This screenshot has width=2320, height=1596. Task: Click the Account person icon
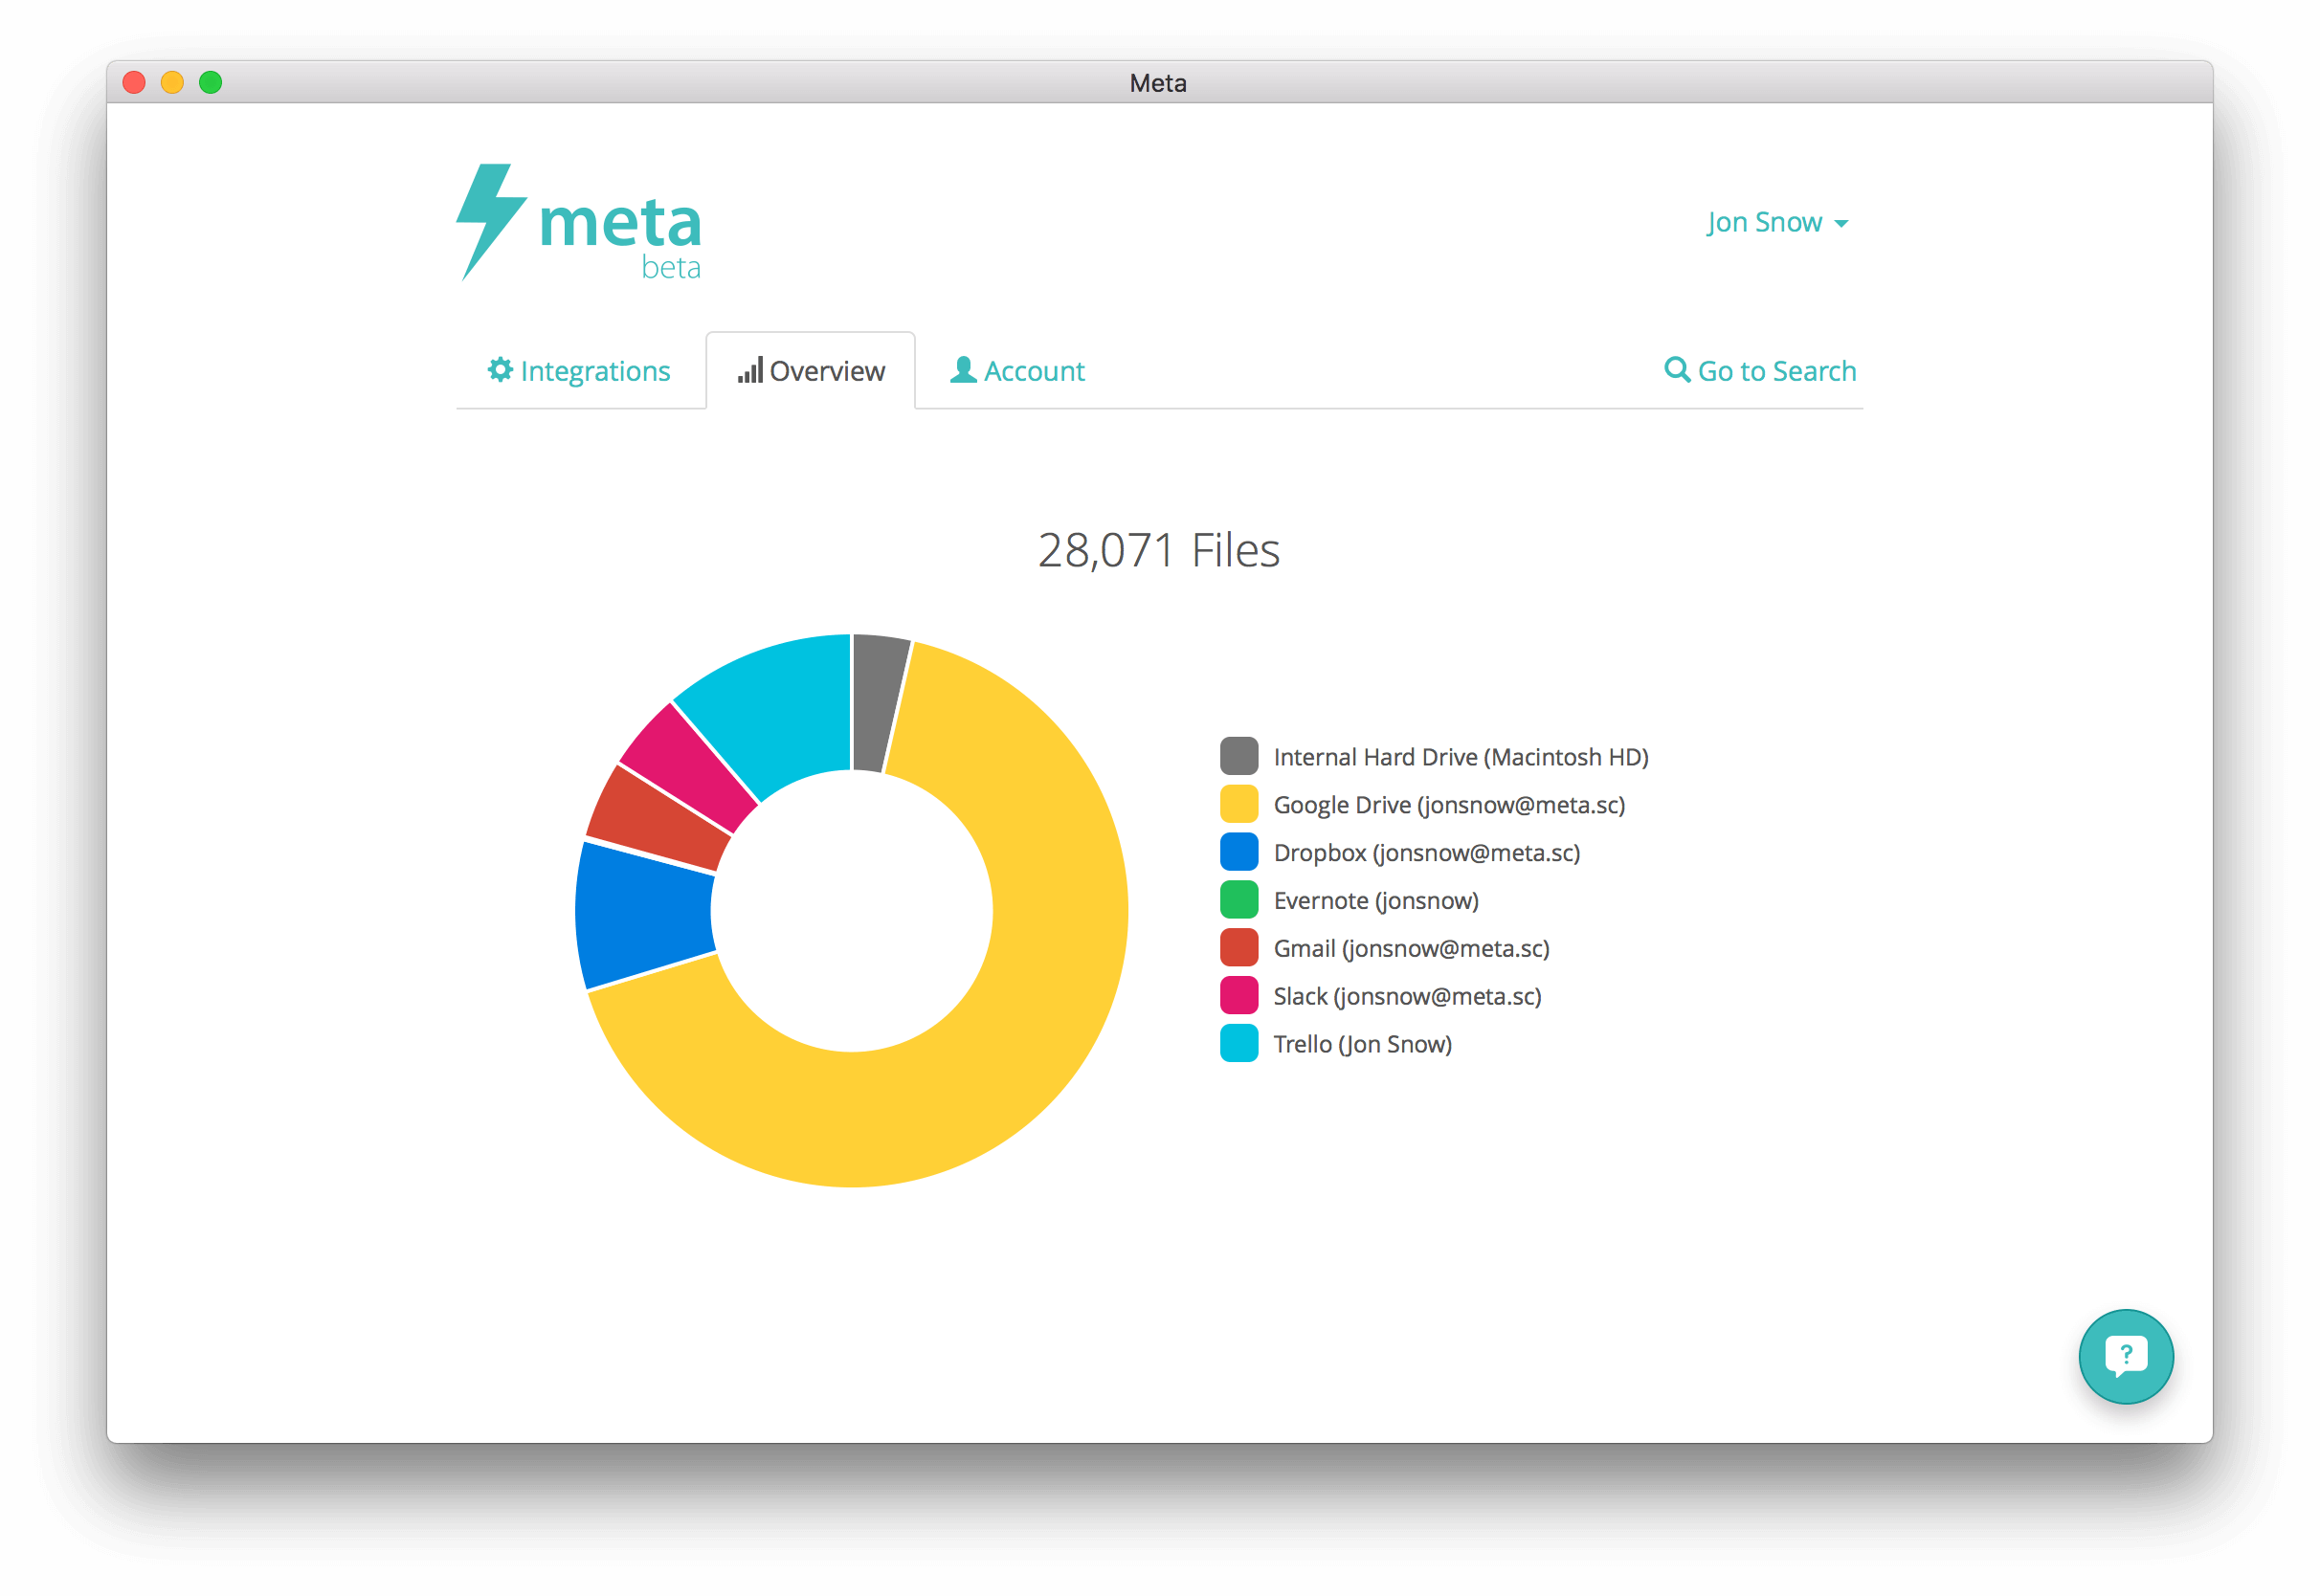point(963,370)
